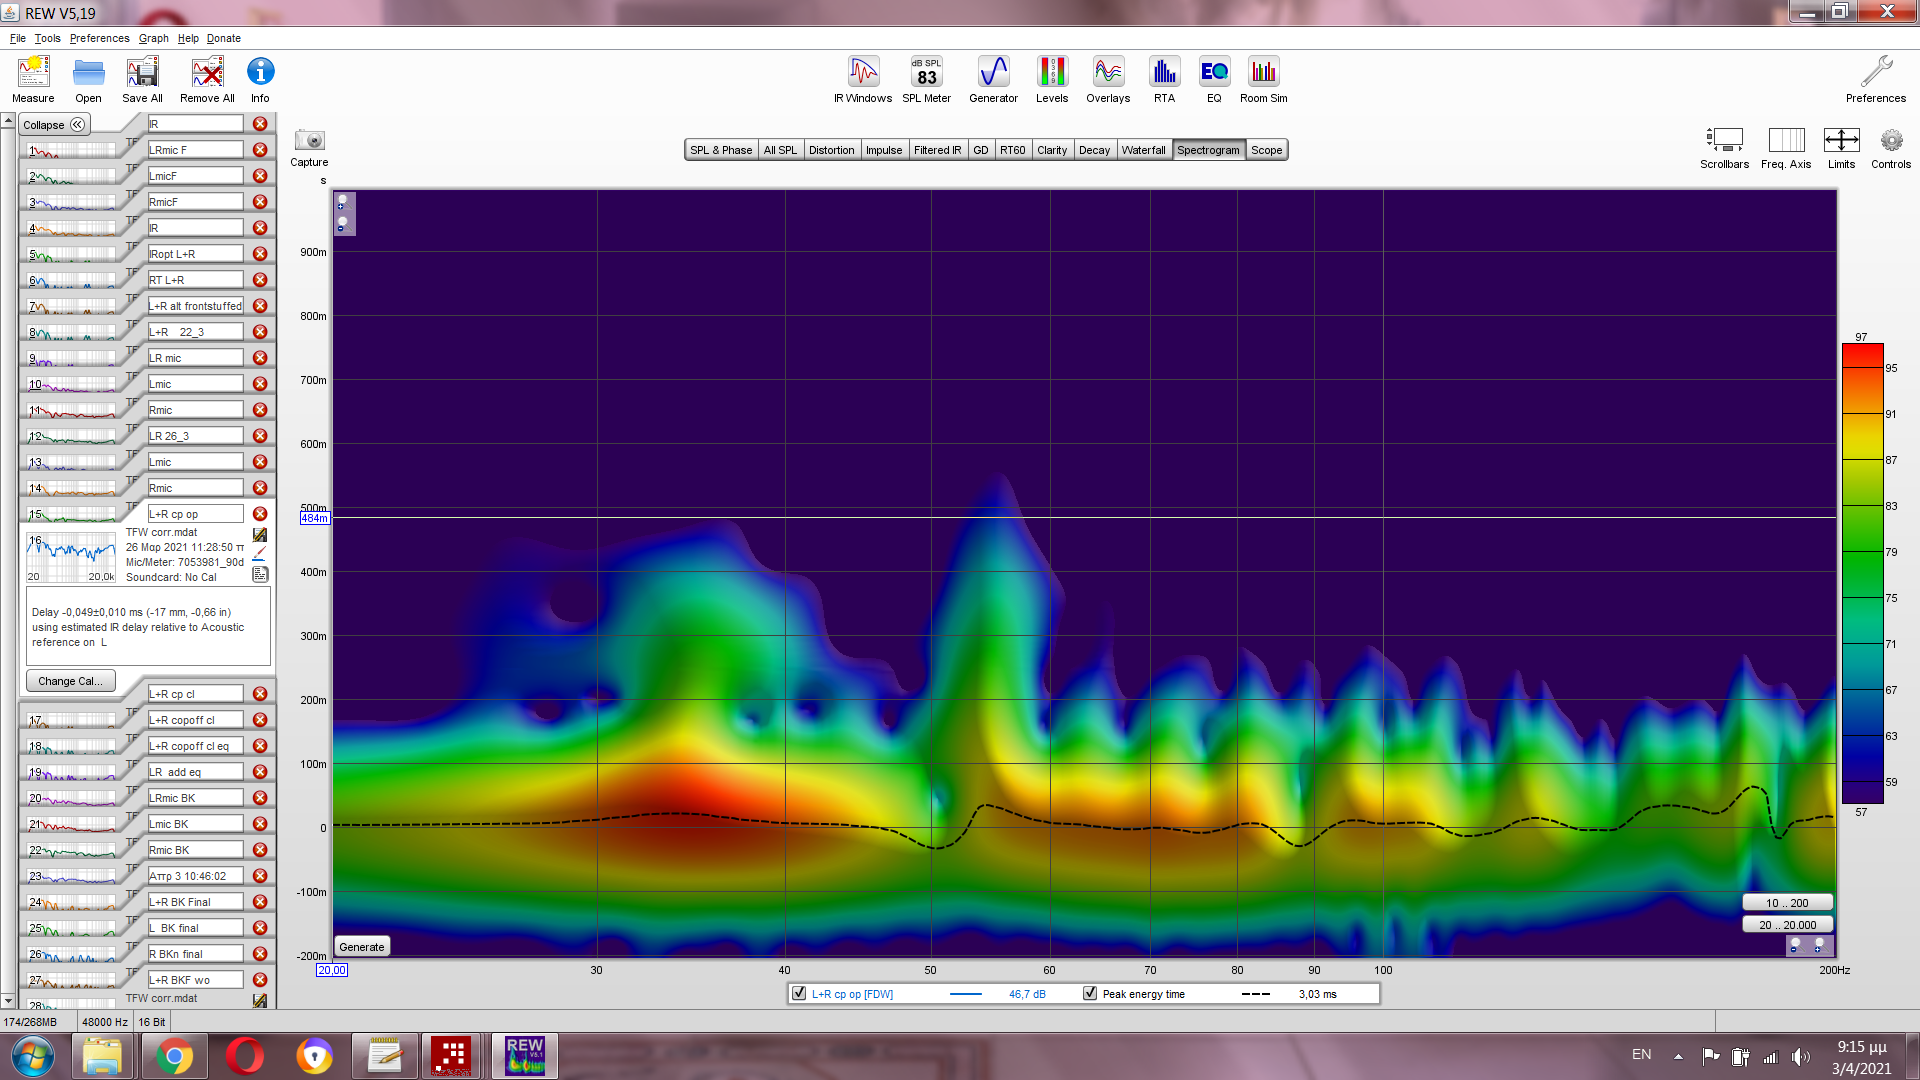
Task: Open the Graph menu
Action: pos(153,38)
